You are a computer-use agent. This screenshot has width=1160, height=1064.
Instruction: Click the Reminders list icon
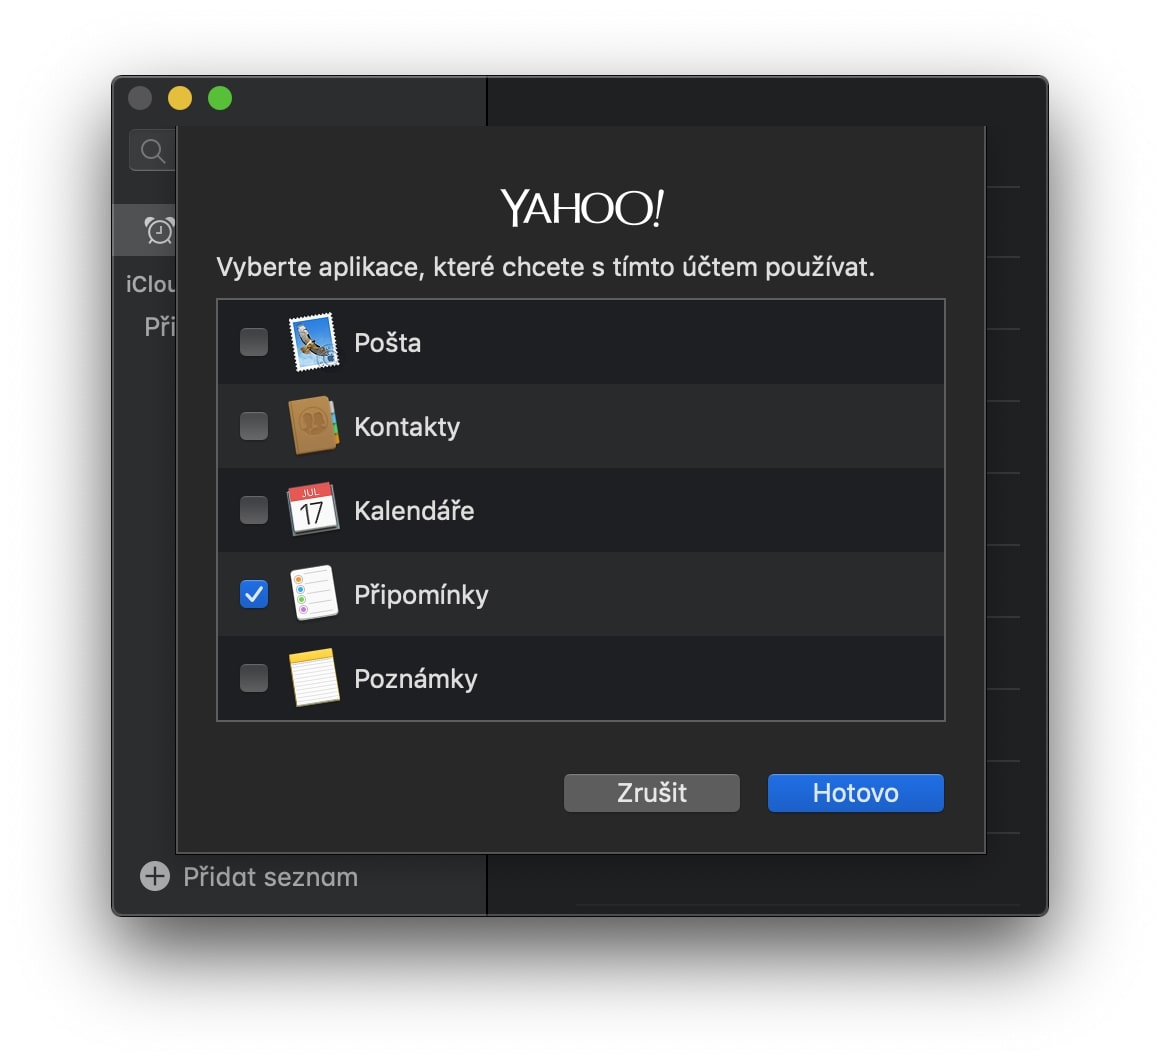coord(314,594)
